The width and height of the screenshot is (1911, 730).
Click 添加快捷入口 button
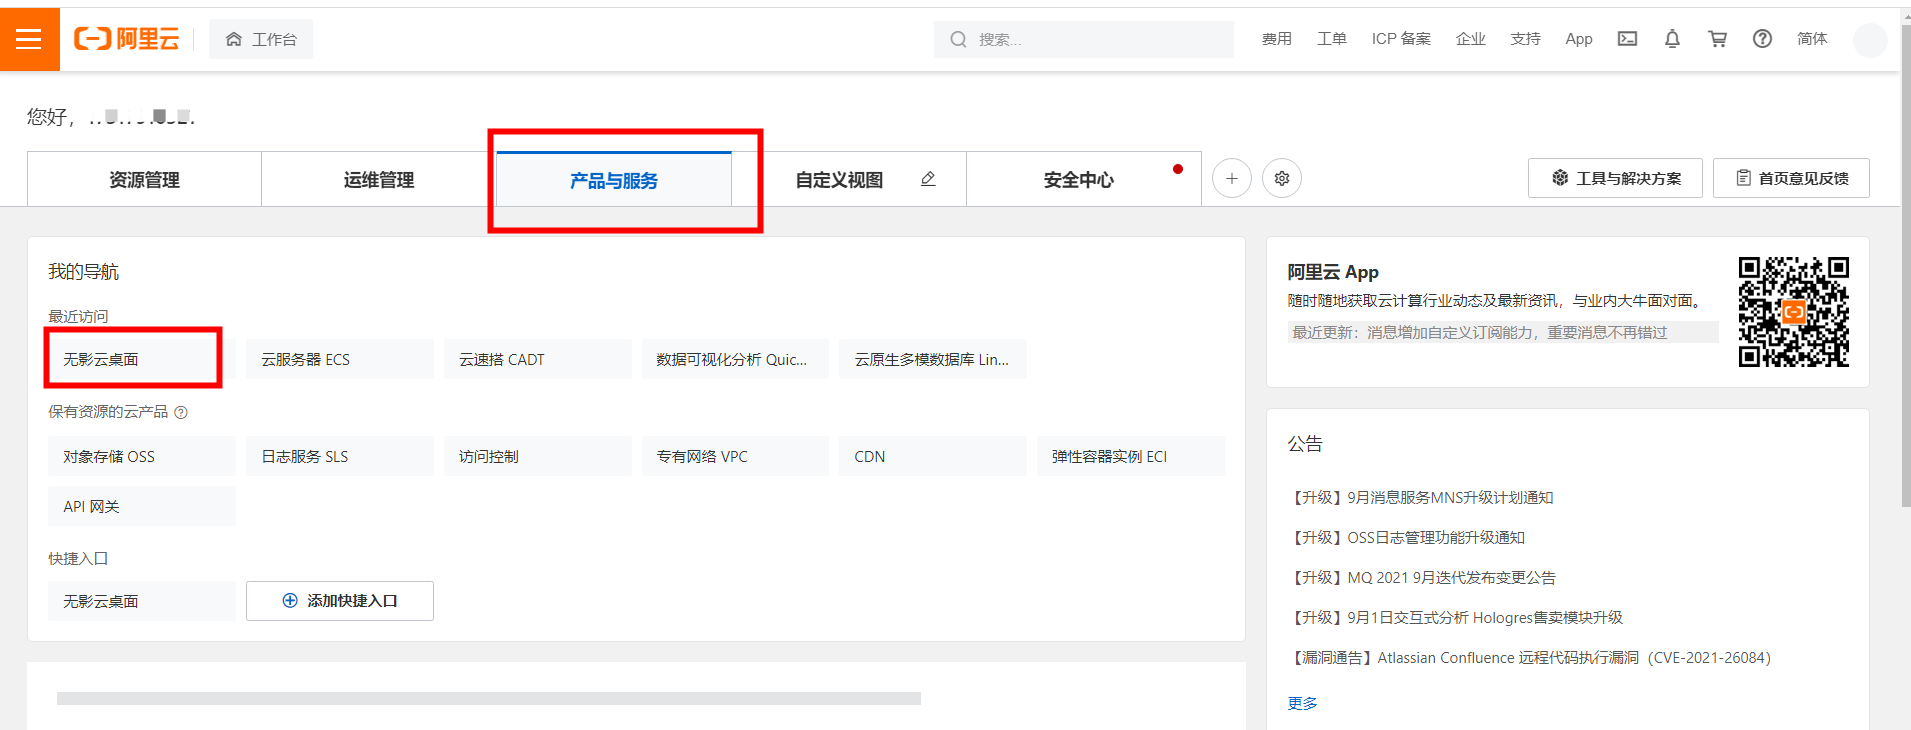point(340,601)
